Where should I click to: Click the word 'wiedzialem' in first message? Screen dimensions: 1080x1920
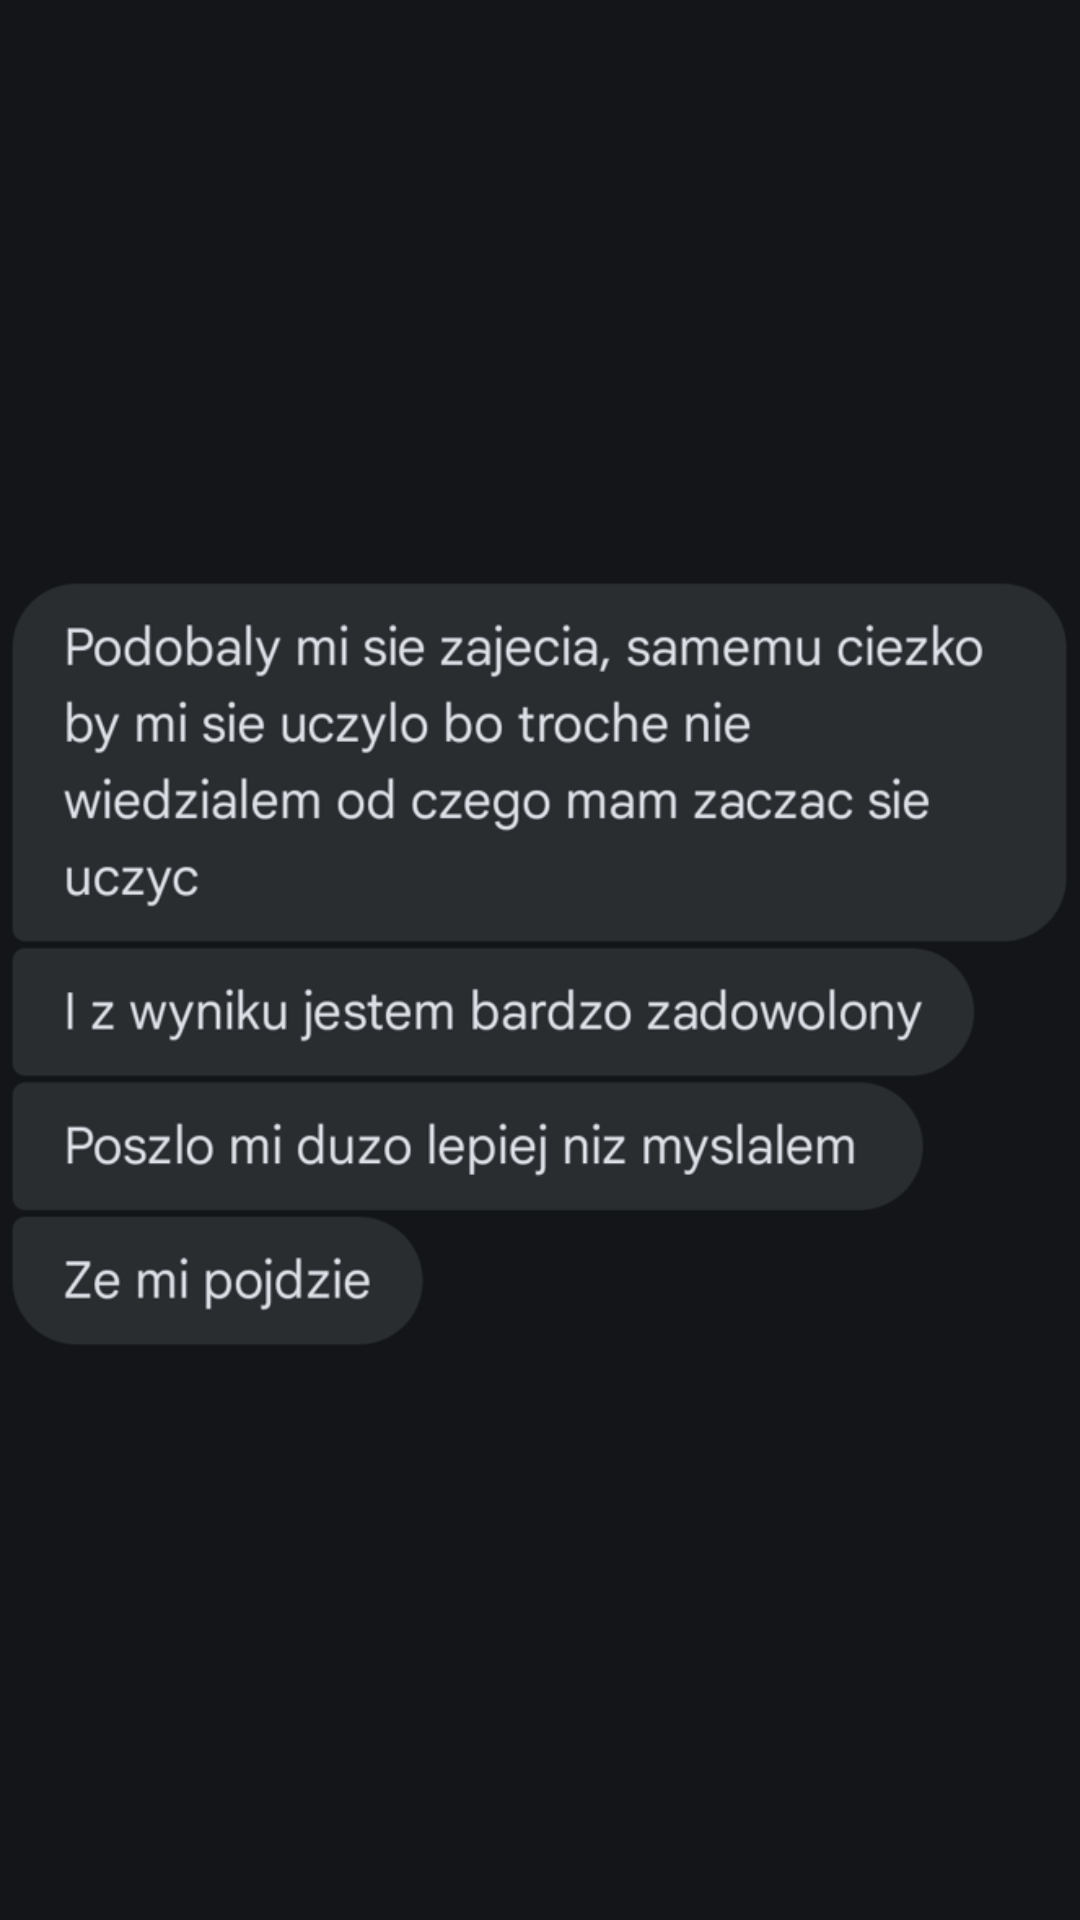192,802
